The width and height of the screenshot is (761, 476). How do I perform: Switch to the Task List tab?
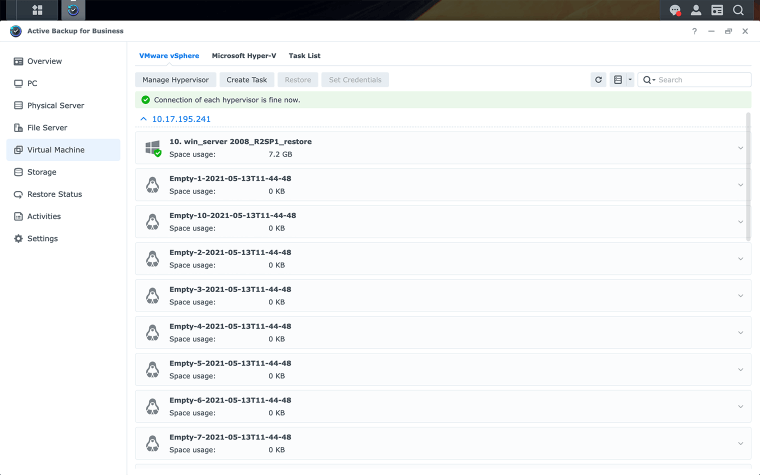(304, 56)
